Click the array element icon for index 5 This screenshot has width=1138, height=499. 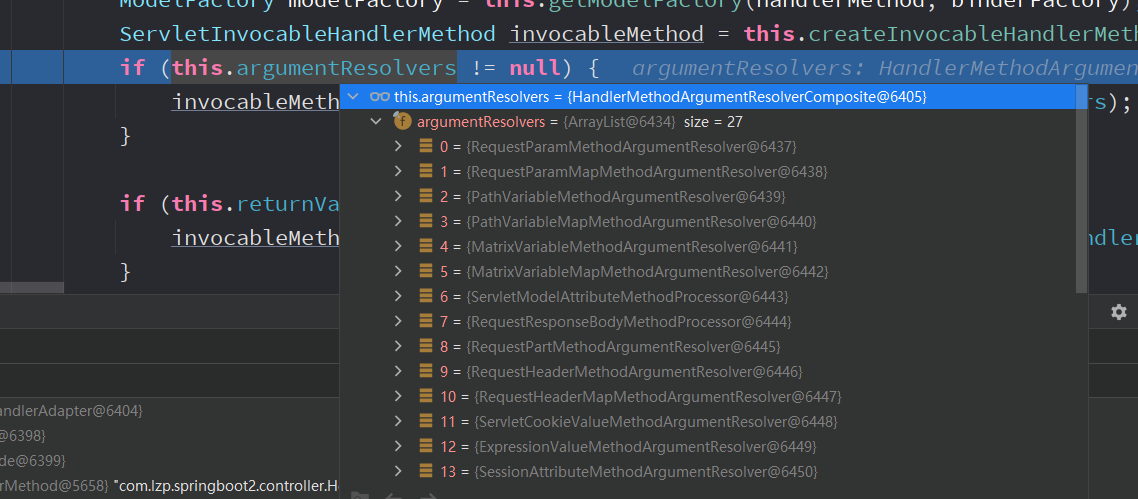[x=427, y=271]
